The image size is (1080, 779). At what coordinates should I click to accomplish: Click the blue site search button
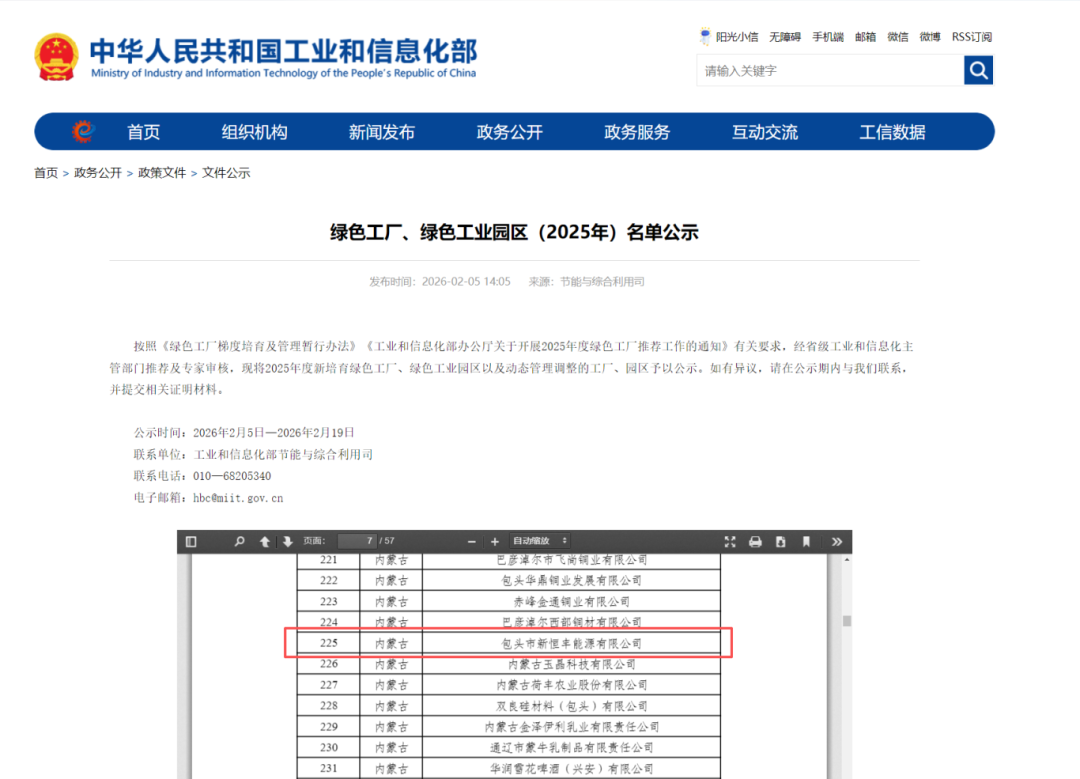[978, 70]
